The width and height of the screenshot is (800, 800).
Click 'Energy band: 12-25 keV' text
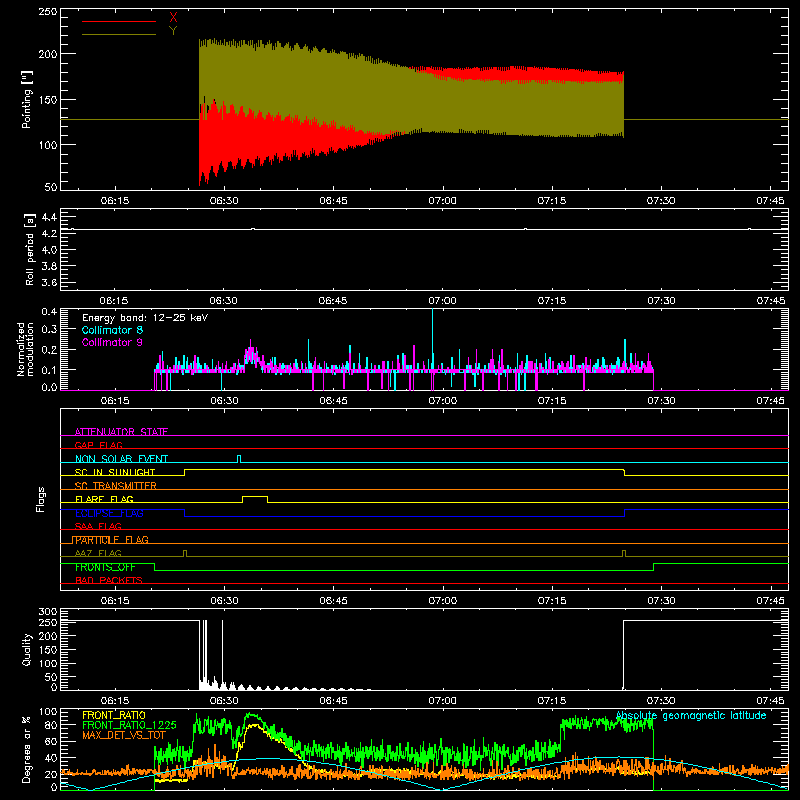pos(145,318)
